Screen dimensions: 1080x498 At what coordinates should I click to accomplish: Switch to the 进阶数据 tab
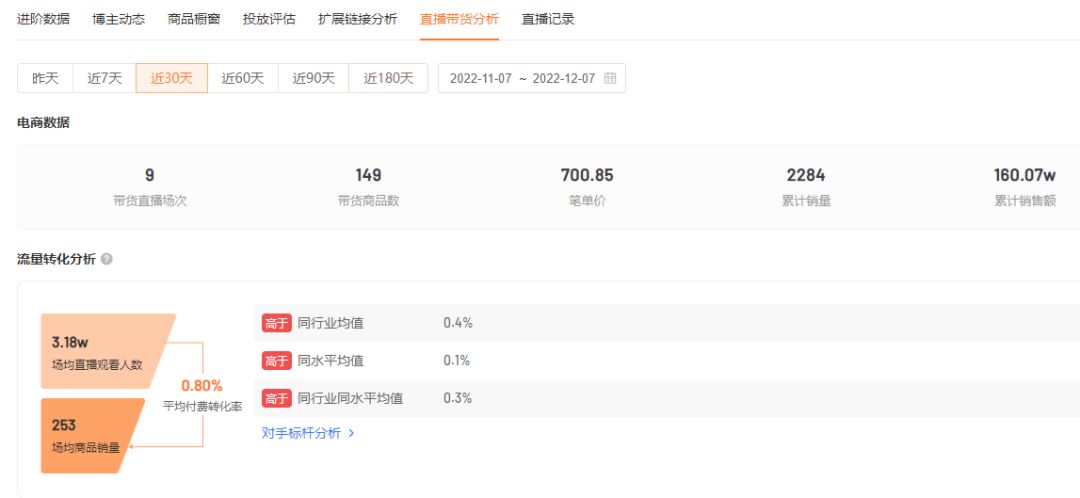pyautogui.click(x=43, y=19)
